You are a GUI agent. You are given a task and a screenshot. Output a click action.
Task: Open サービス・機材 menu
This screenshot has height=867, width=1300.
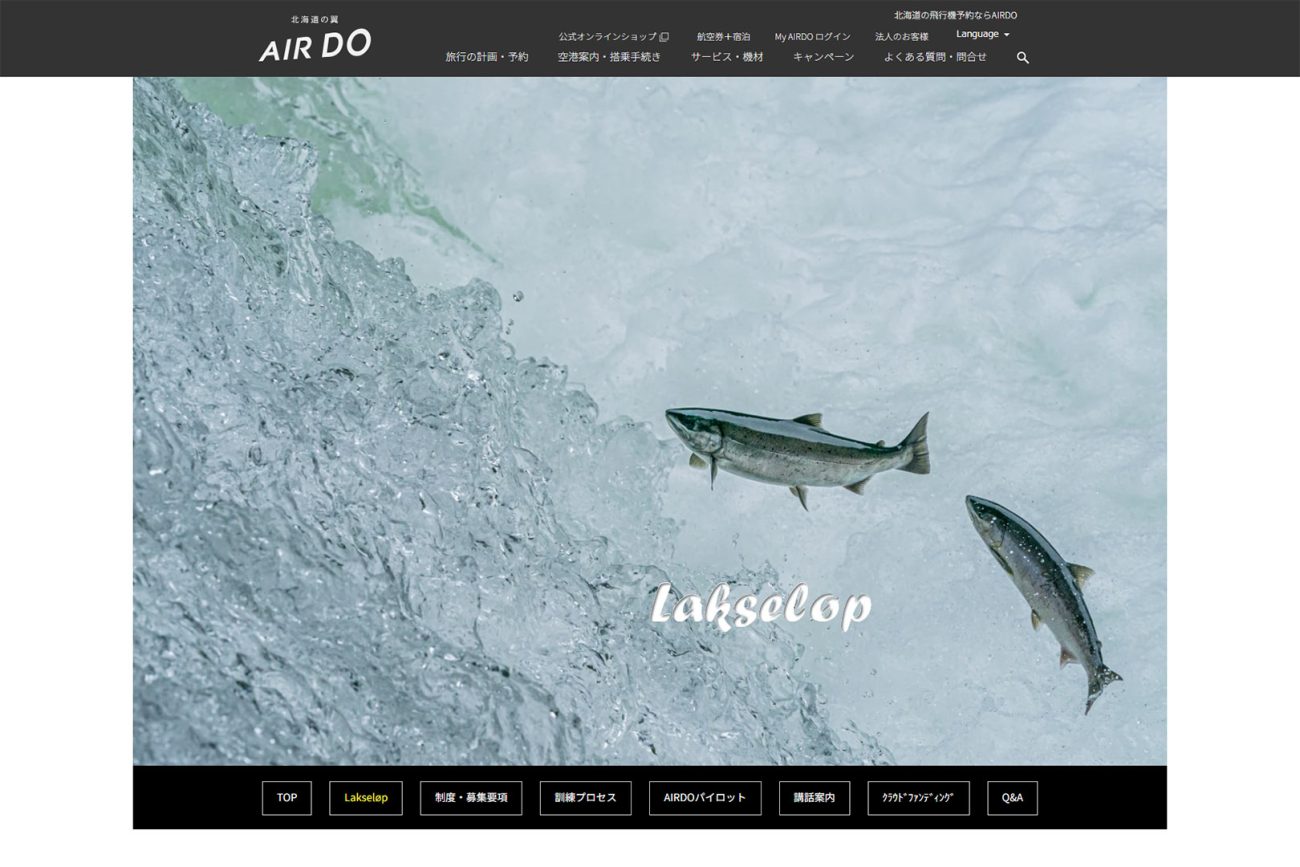pos(727,58)
